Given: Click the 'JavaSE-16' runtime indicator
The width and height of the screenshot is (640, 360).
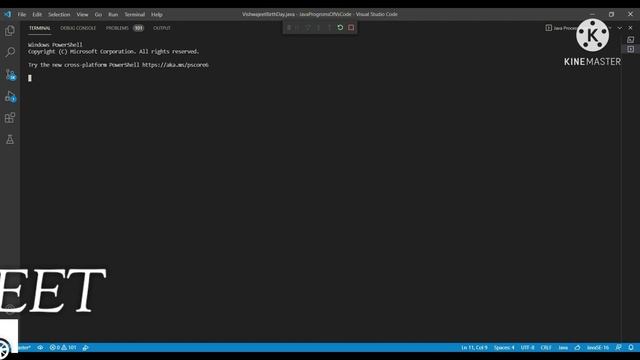Looking at the screenshot, I should point(598,347).
